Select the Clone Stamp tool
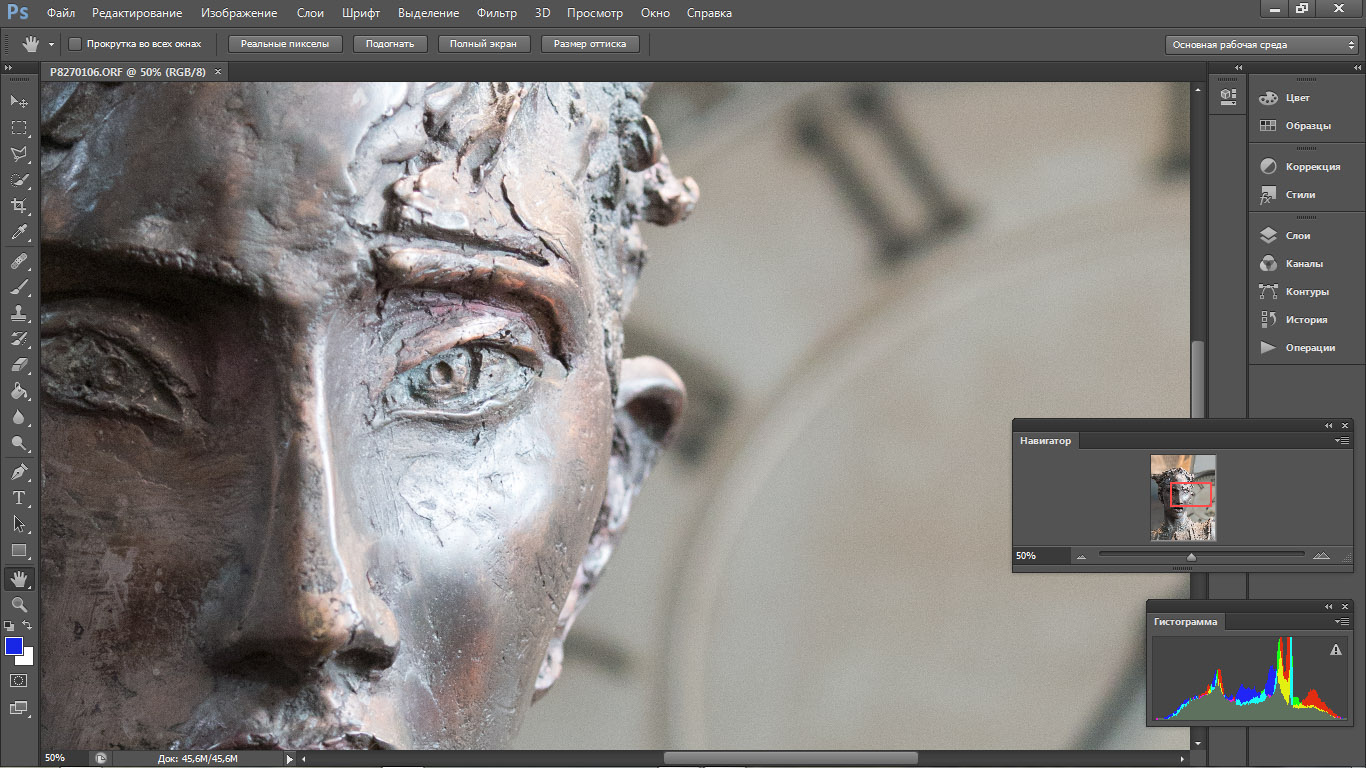 coord(19,313)
